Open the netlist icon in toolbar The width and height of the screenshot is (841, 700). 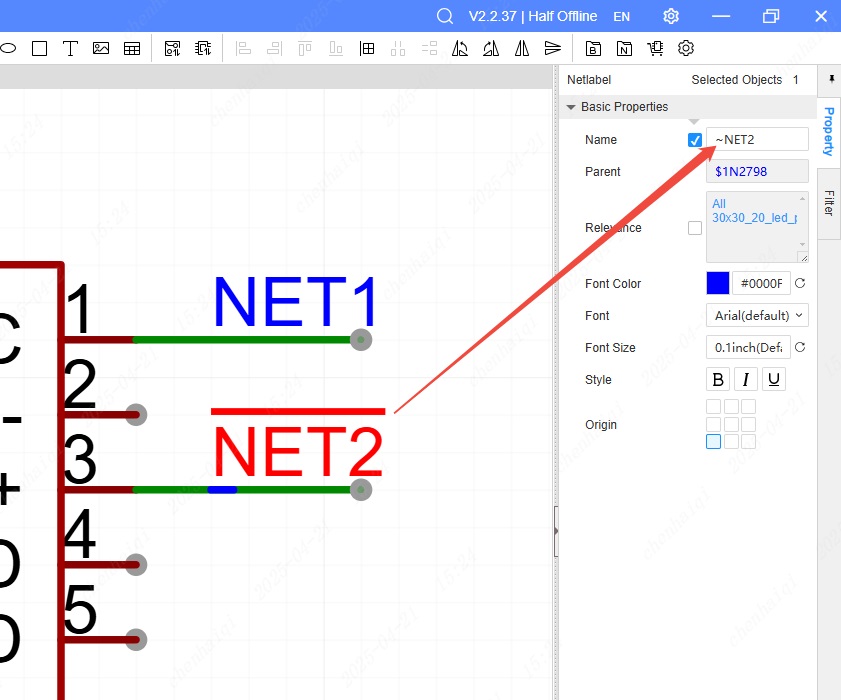(x=624, y=48)
